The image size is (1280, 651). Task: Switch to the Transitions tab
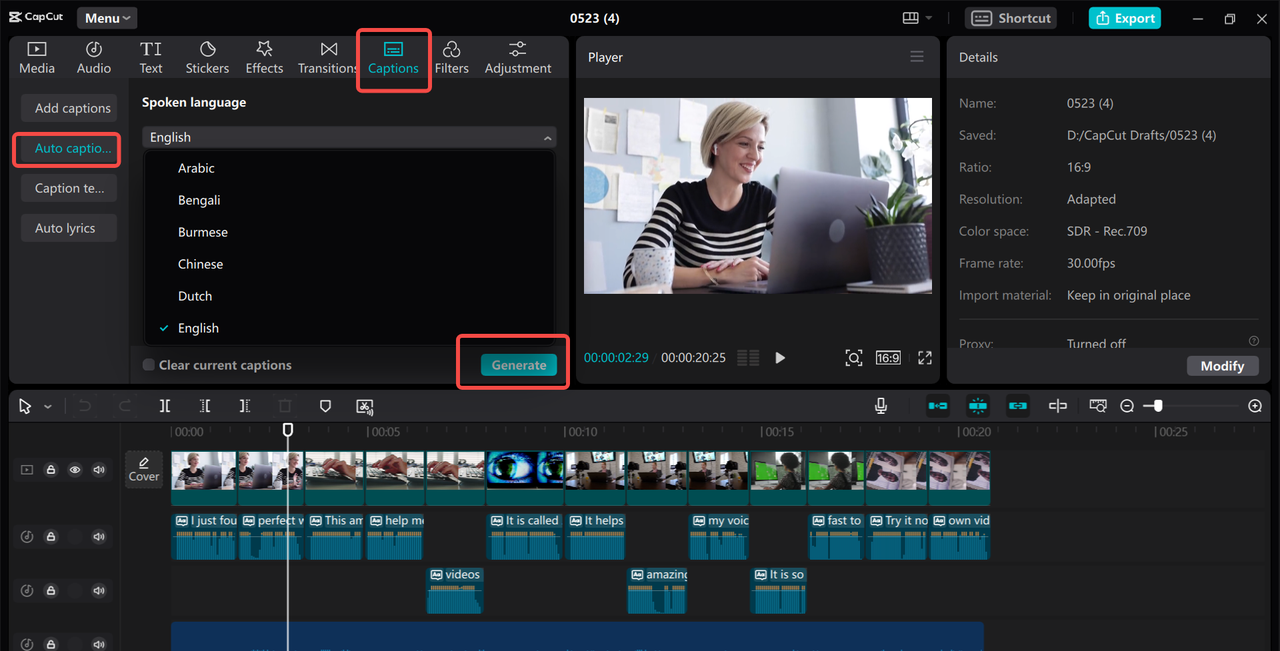pyautogui.click(x=328, y=58)
